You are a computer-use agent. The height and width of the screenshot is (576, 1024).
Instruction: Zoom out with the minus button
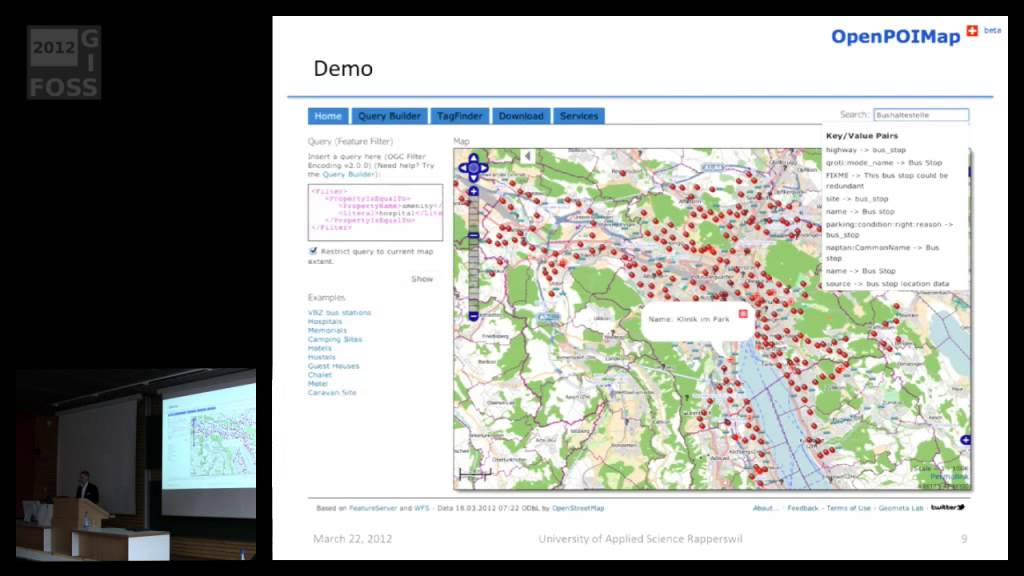pos(473,316)
